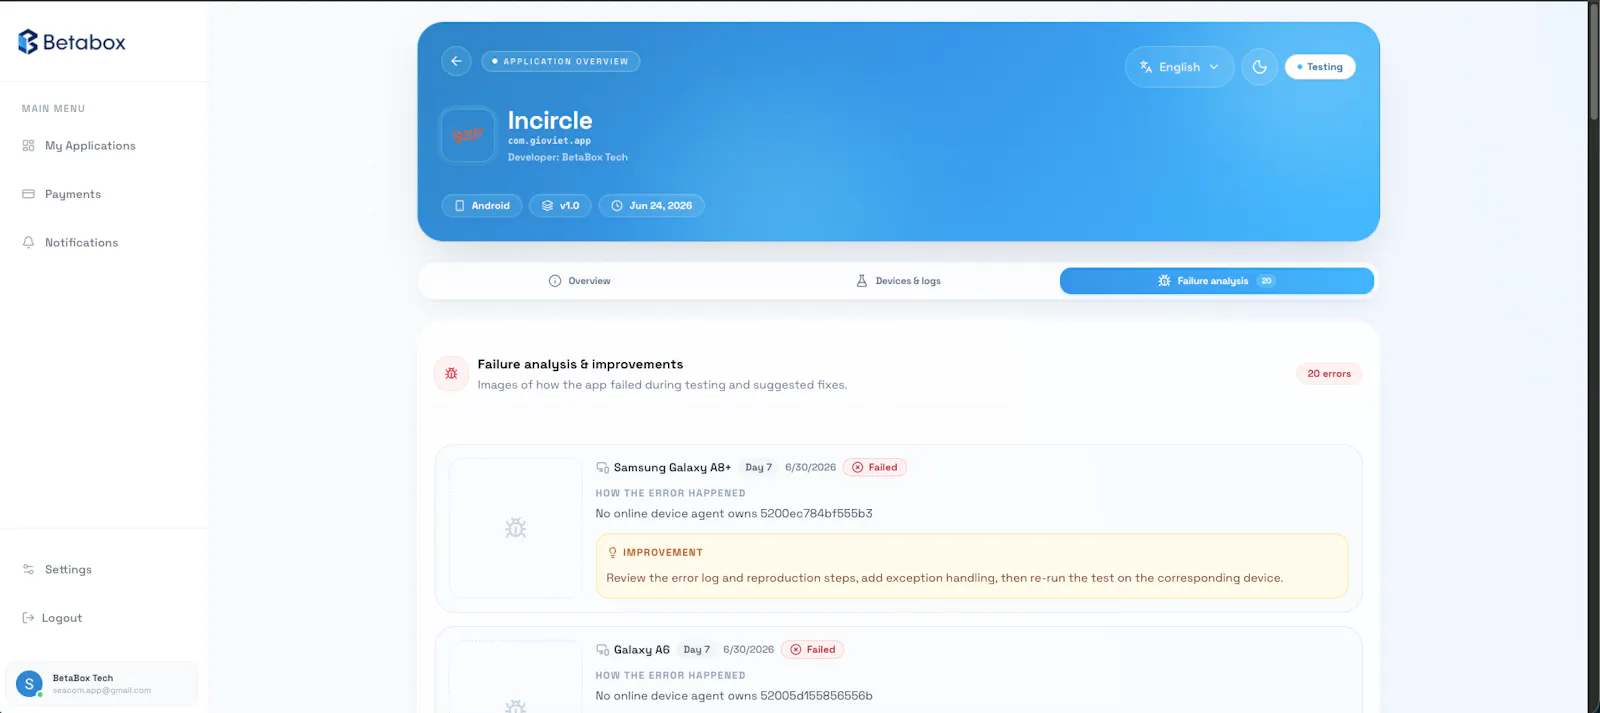
Task: Open Notifications from sidebar
Action: pos(81,243)
